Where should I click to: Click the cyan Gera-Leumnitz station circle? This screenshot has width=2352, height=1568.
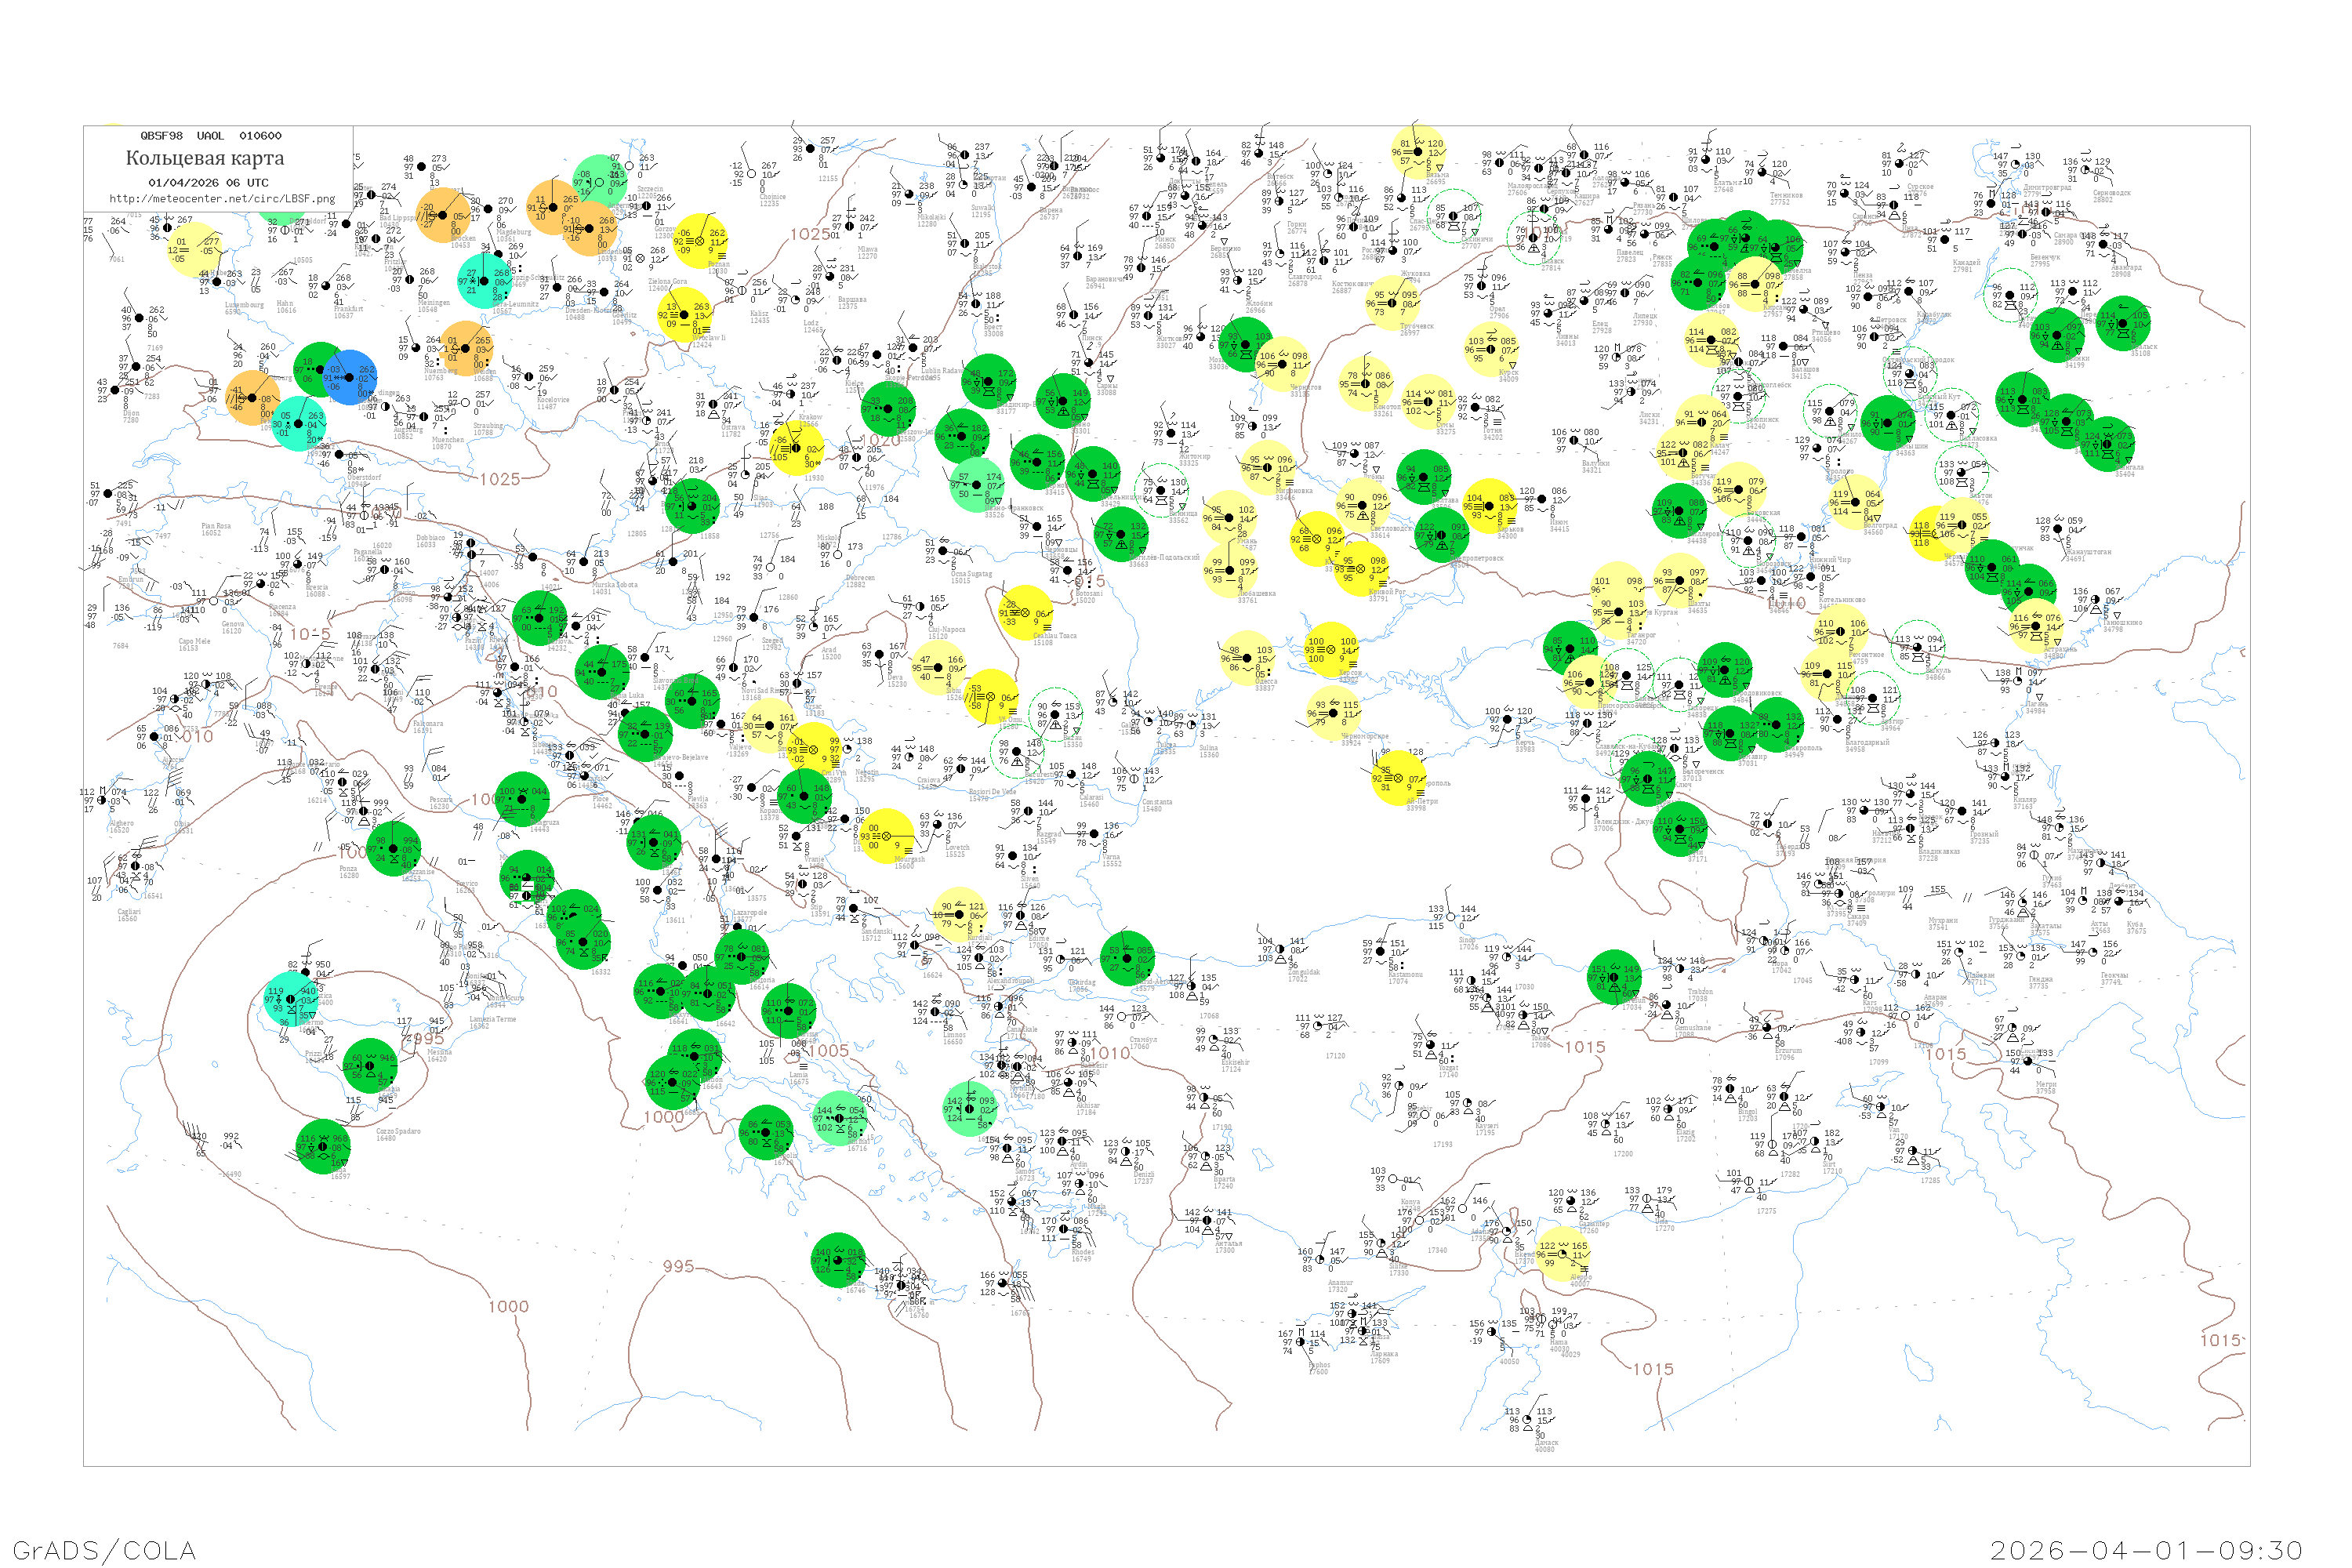point(485,280)
